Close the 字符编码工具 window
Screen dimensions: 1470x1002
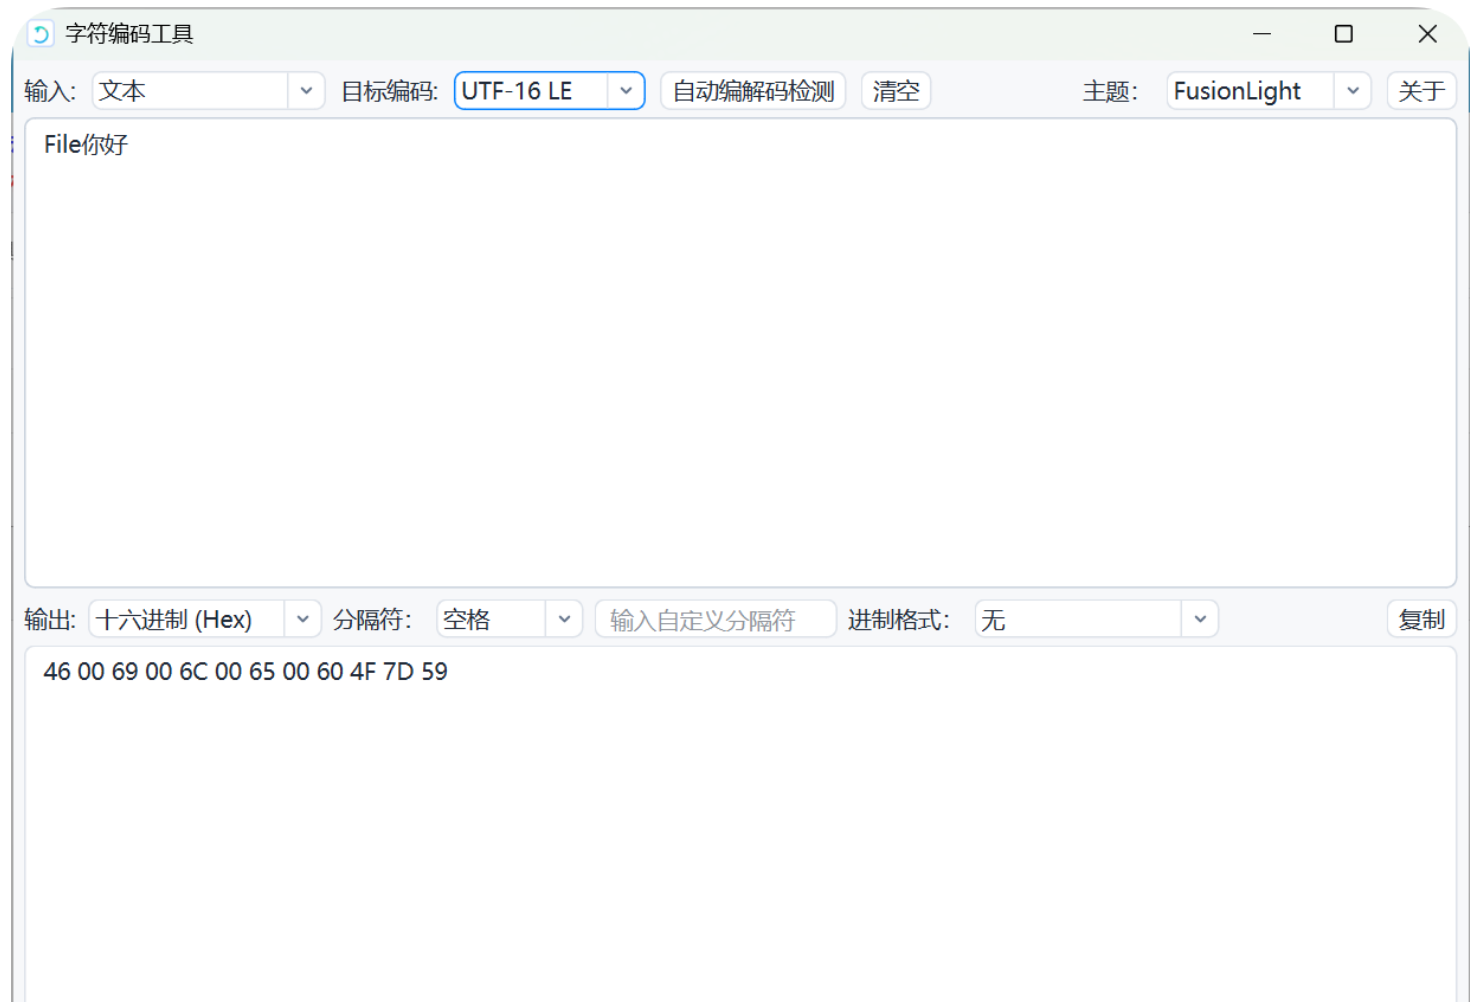pos(1427,34)
